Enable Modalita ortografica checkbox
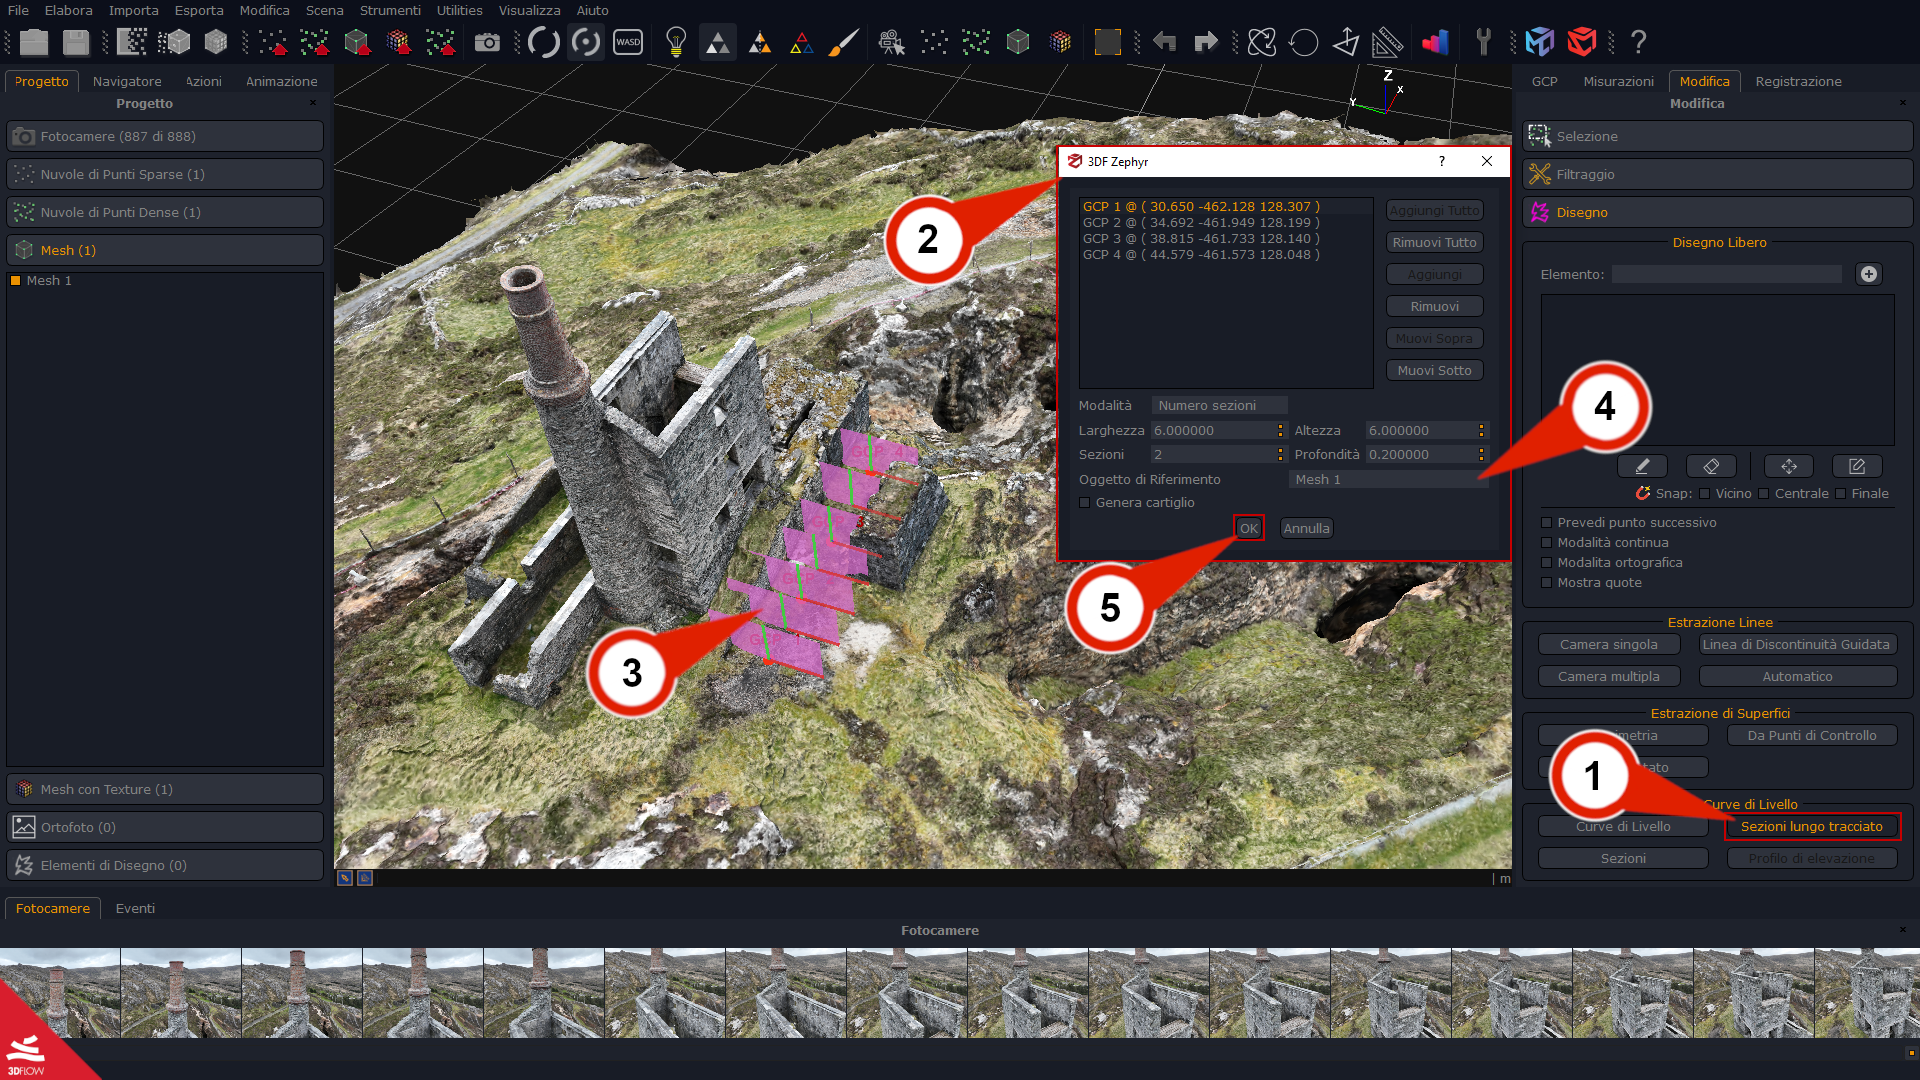This screenshot has height=1080, width=1920. pos(1547,563)
